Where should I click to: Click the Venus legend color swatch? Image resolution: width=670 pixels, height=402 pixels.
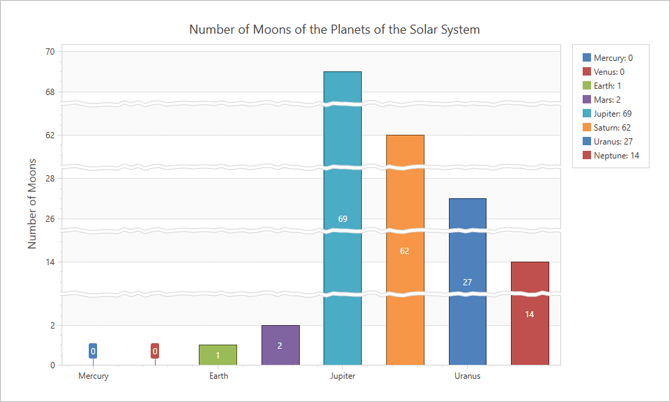pyautogui.click(x=586, y=72)
